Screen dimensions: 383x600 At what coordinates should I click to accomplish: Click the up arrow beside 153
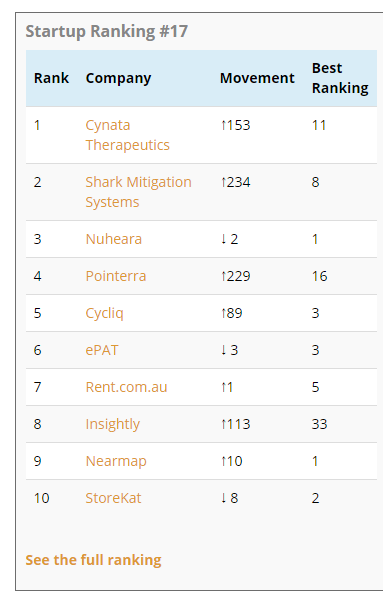pos(223,125)
